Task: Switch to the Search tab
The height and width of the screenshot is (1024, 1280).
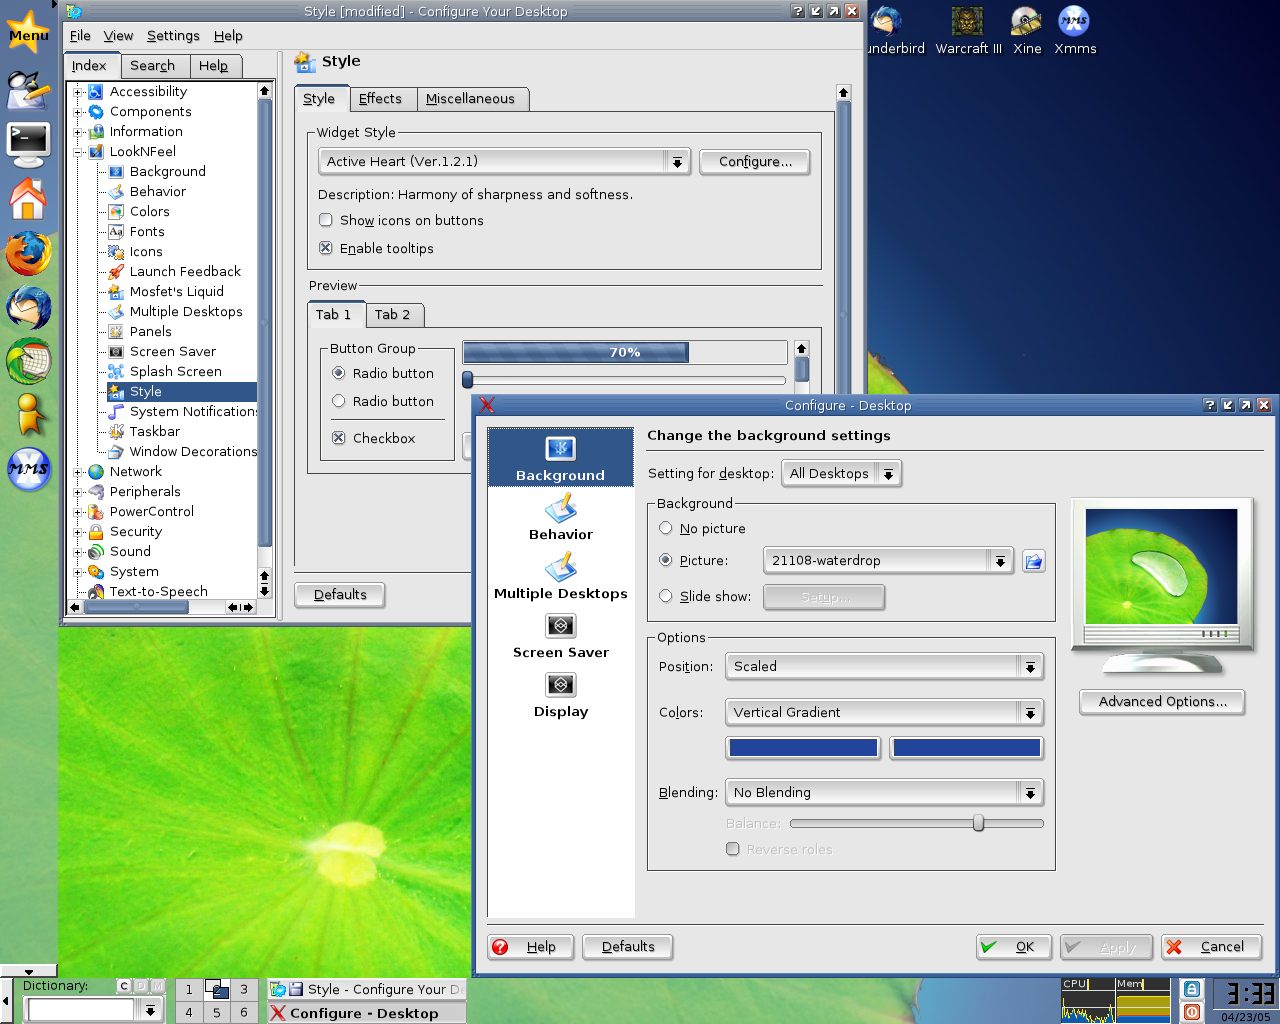Action: (x=152, y=65)
